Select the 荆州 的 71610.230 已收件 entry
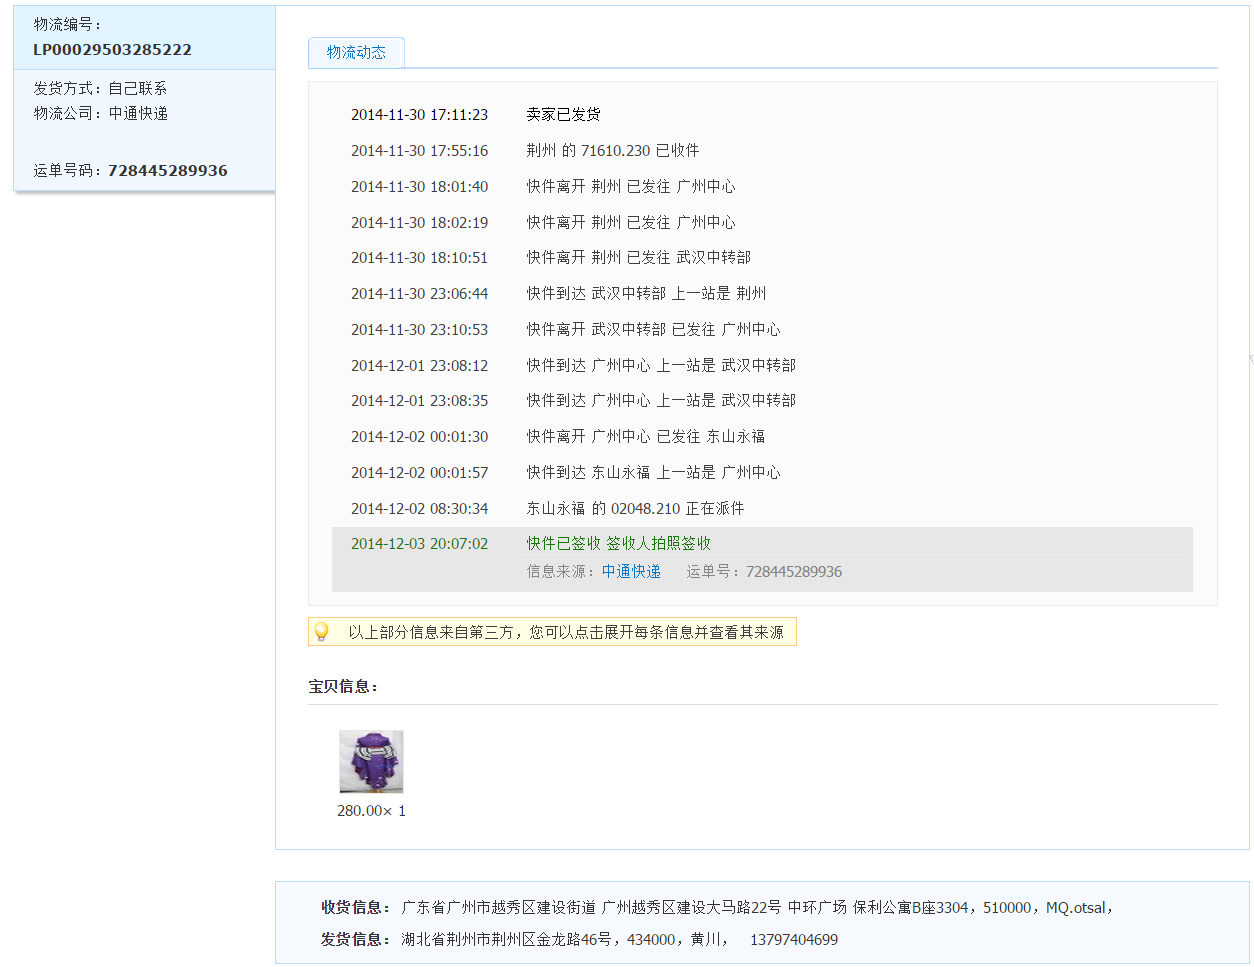The width and height of the screenshot is (1254, 967). pos(613,151)
